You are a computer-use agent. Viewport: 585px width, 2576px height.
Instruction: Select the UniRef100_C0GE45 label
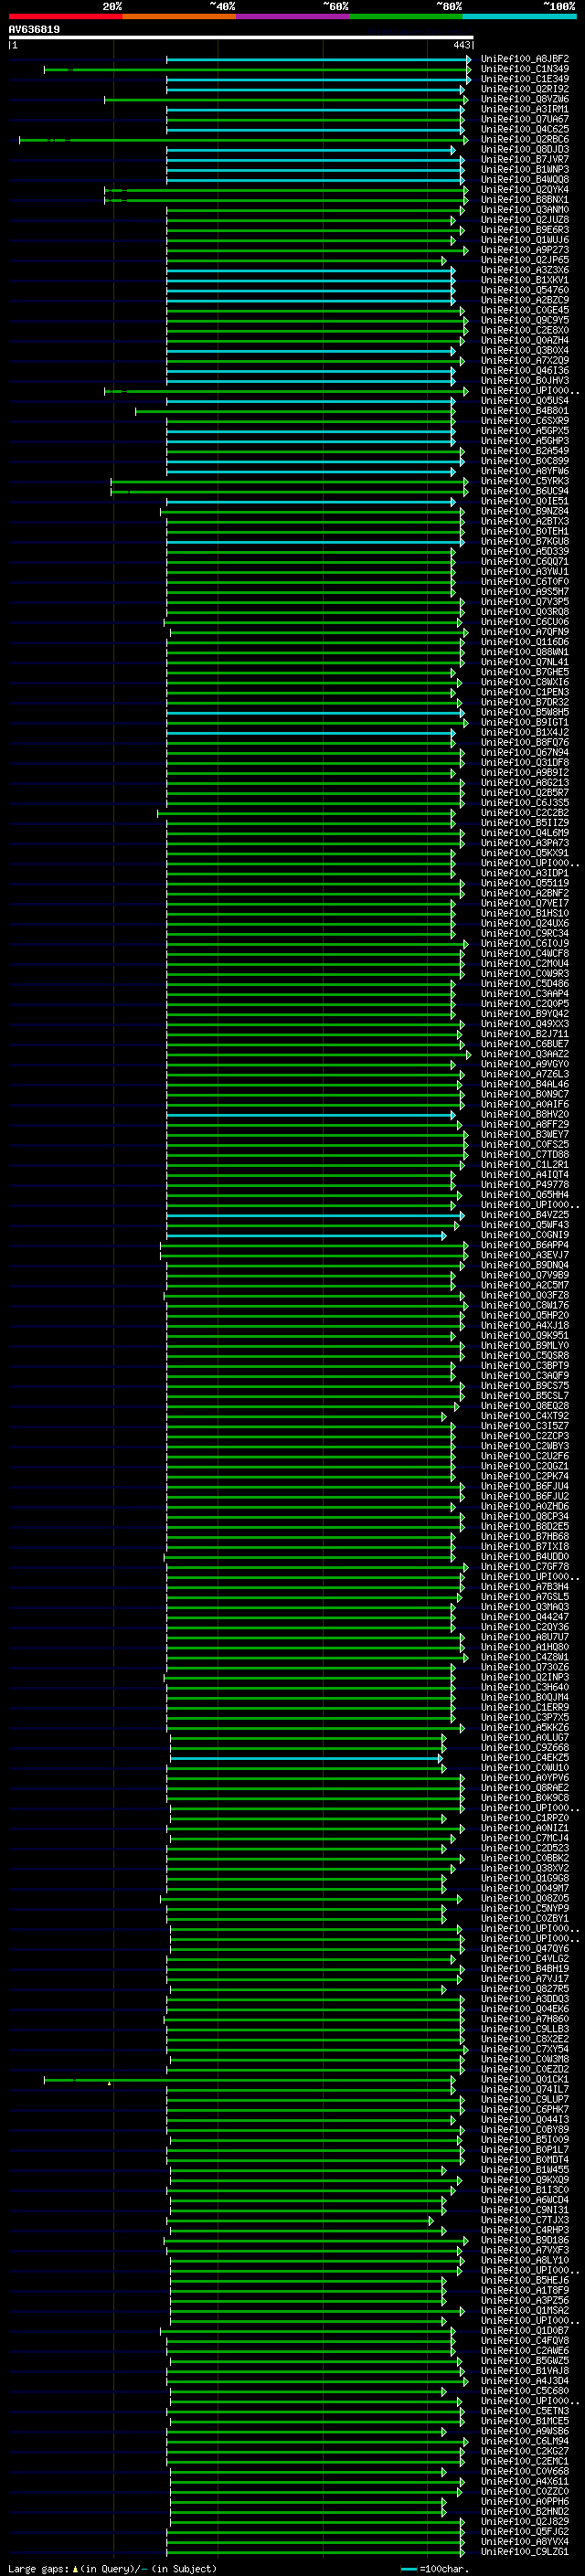tap(524, 310)
